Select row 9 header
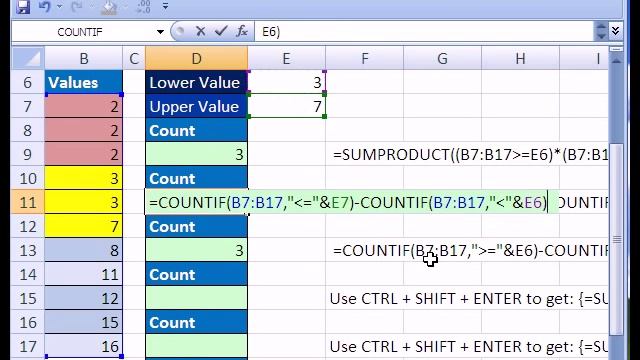Viewport: 640px width, 360px height. click(x=28, y=154)
